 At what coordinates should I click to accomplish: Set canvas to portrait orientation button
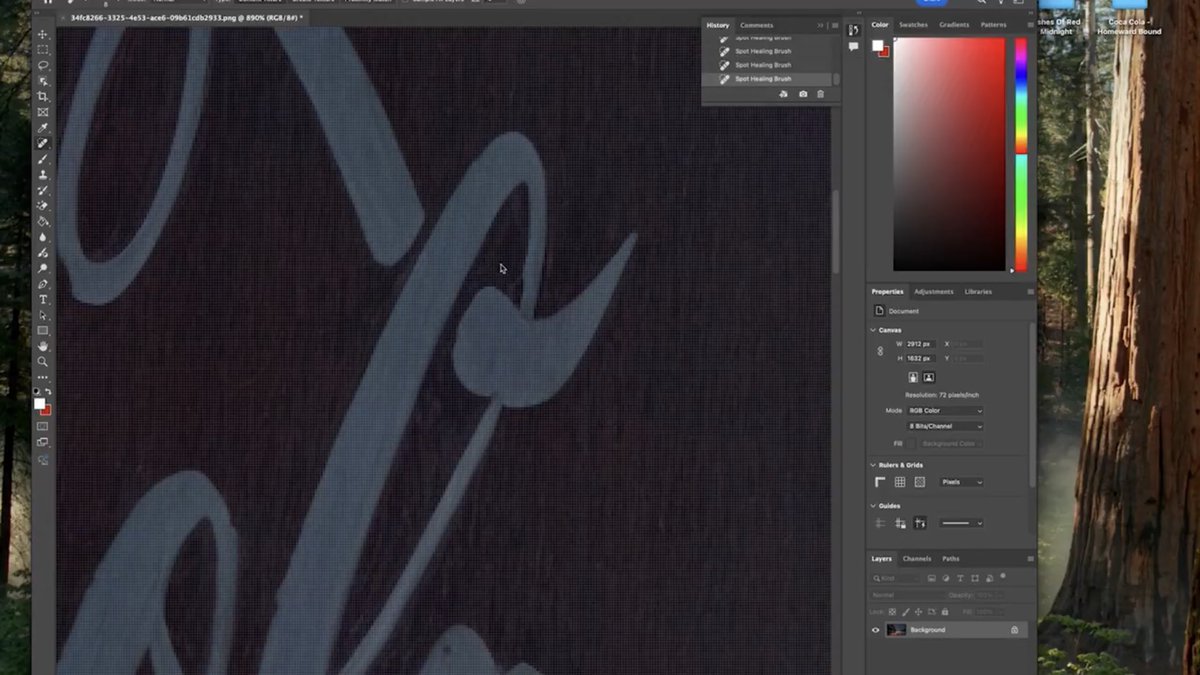(x=913, y=377)
